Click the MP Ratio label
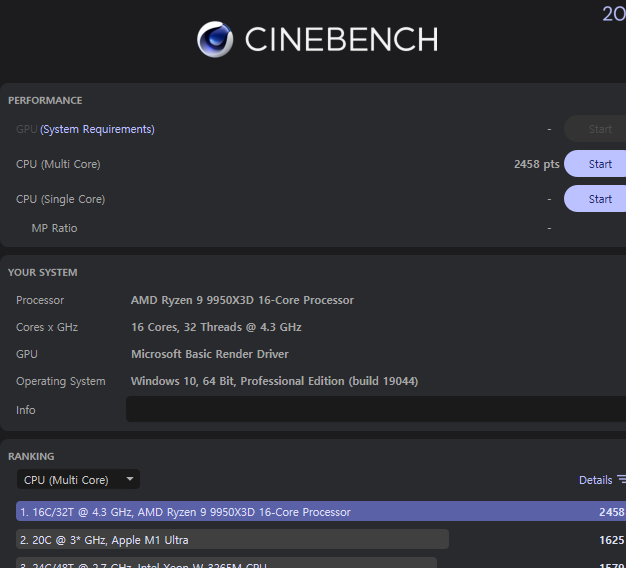626x568 pixels. pyautogui.click(x=54, y=228)
